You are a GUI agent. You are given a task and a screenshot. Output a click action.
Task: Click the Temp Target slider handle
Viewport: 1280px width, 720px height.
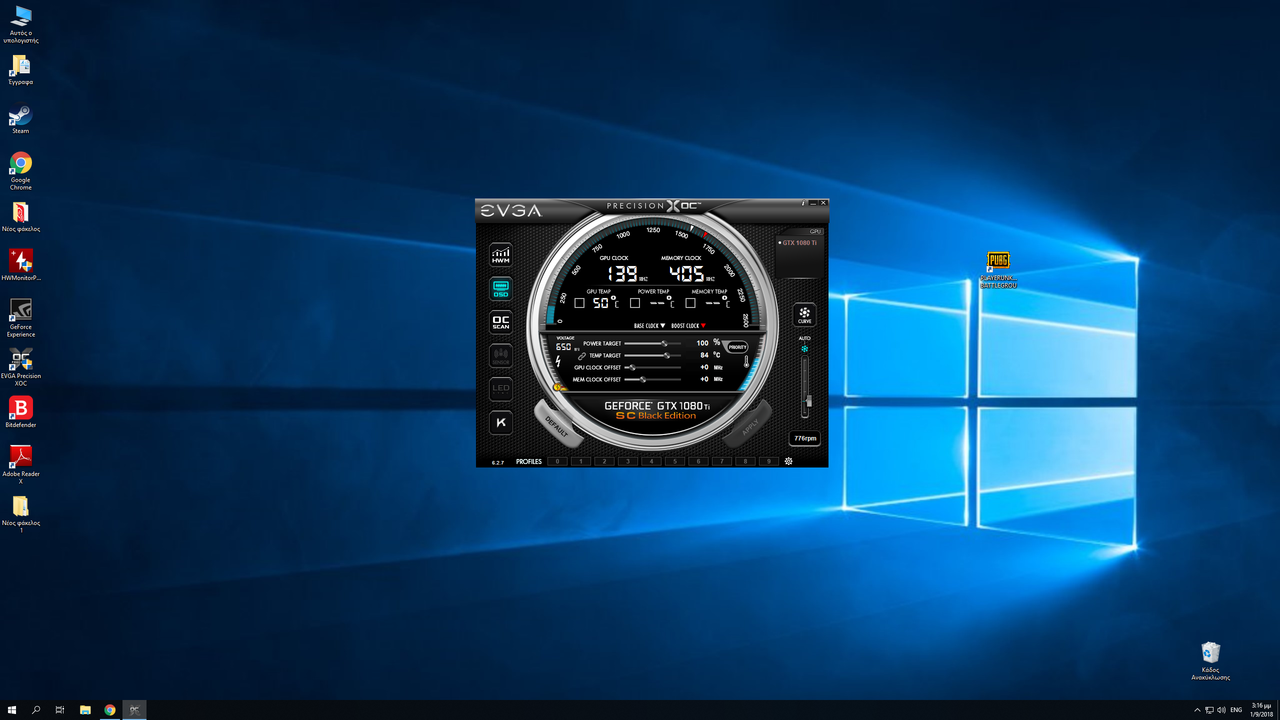pyautogui.click(x=666, y=355)
